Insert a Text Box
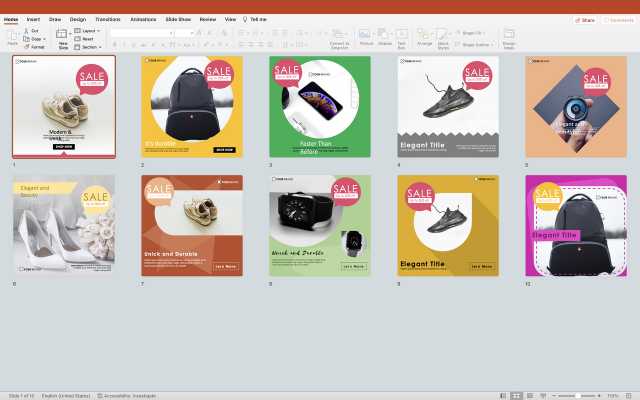The image size is (640, 400). click(402, 36)
